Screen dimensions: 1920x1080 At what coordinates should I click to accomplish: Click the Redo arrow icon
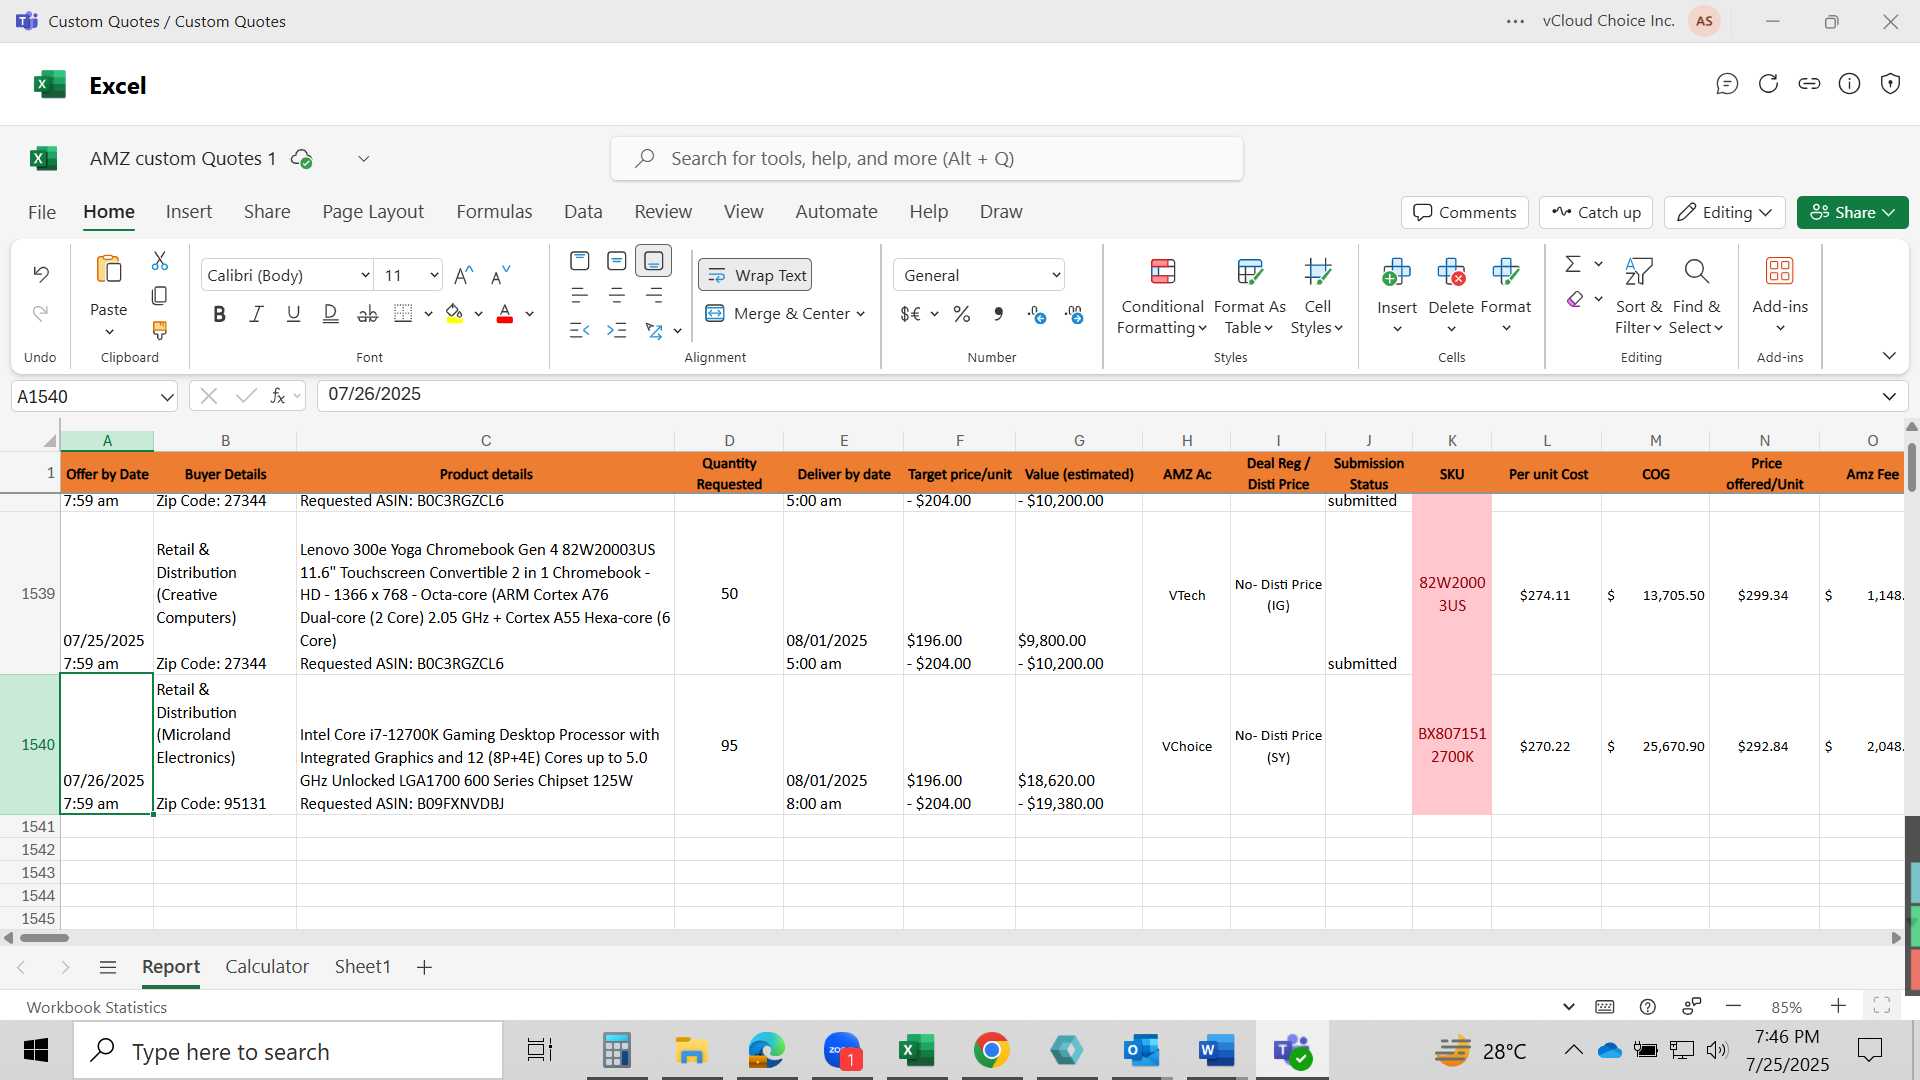pos(41,314)
